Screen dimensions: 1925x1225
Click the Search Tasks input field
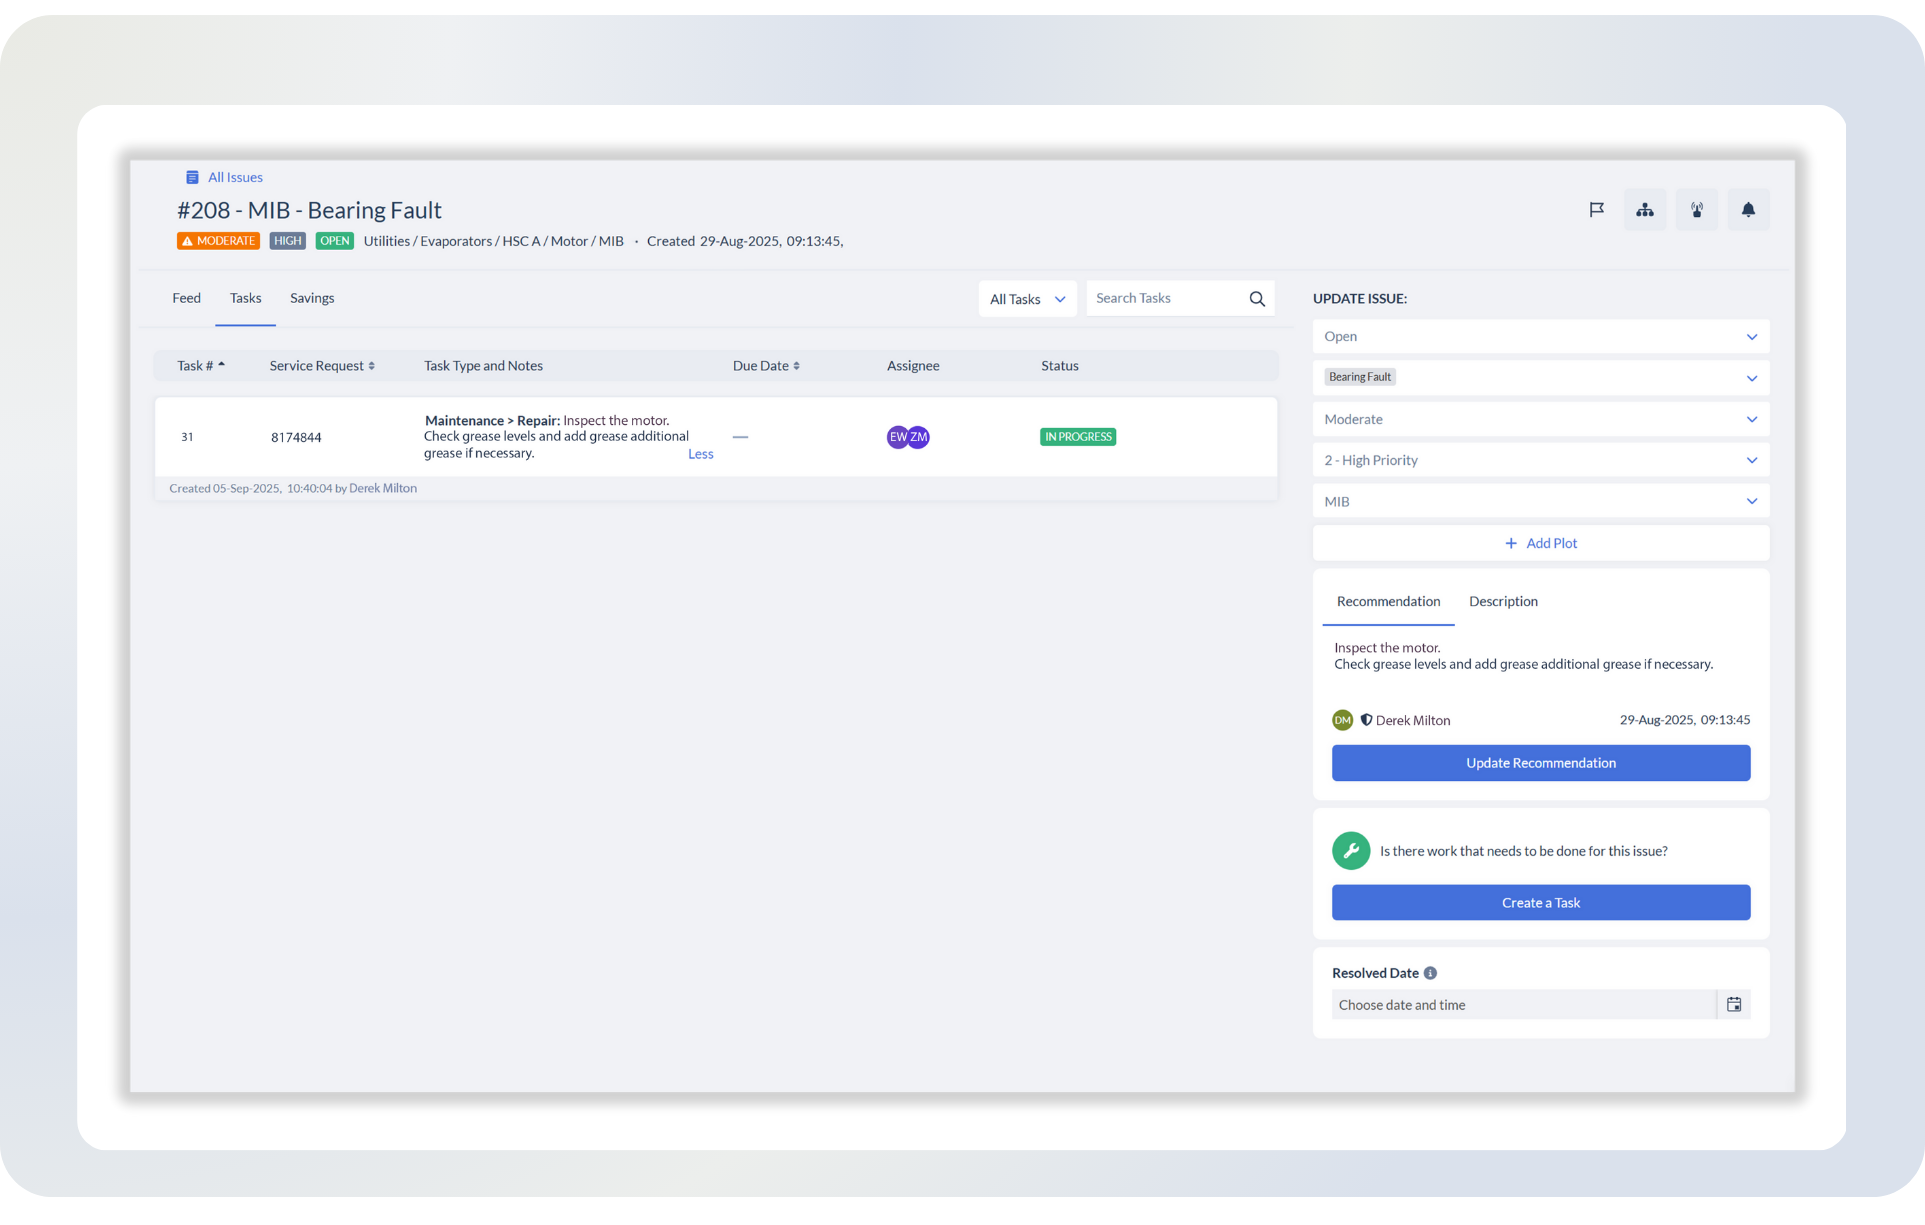click(x=1165, y=299)
